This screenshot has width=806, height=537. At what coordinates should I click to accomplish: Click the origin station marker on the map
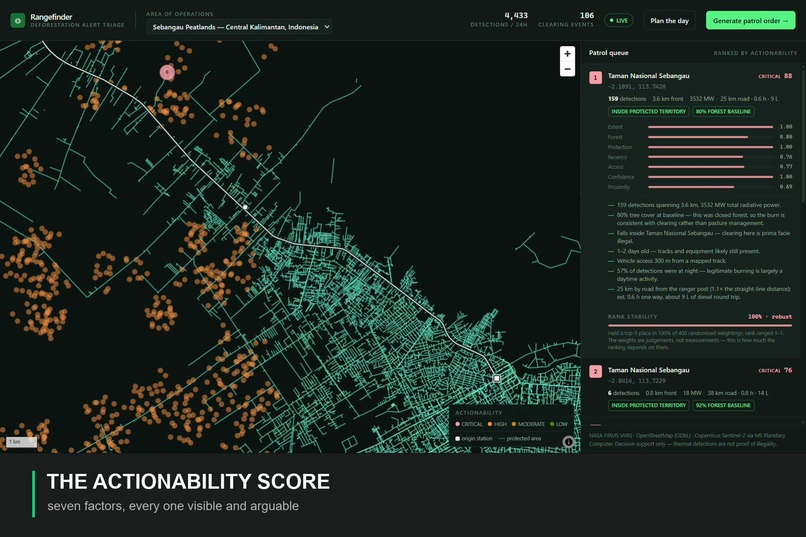coord(497,378)
